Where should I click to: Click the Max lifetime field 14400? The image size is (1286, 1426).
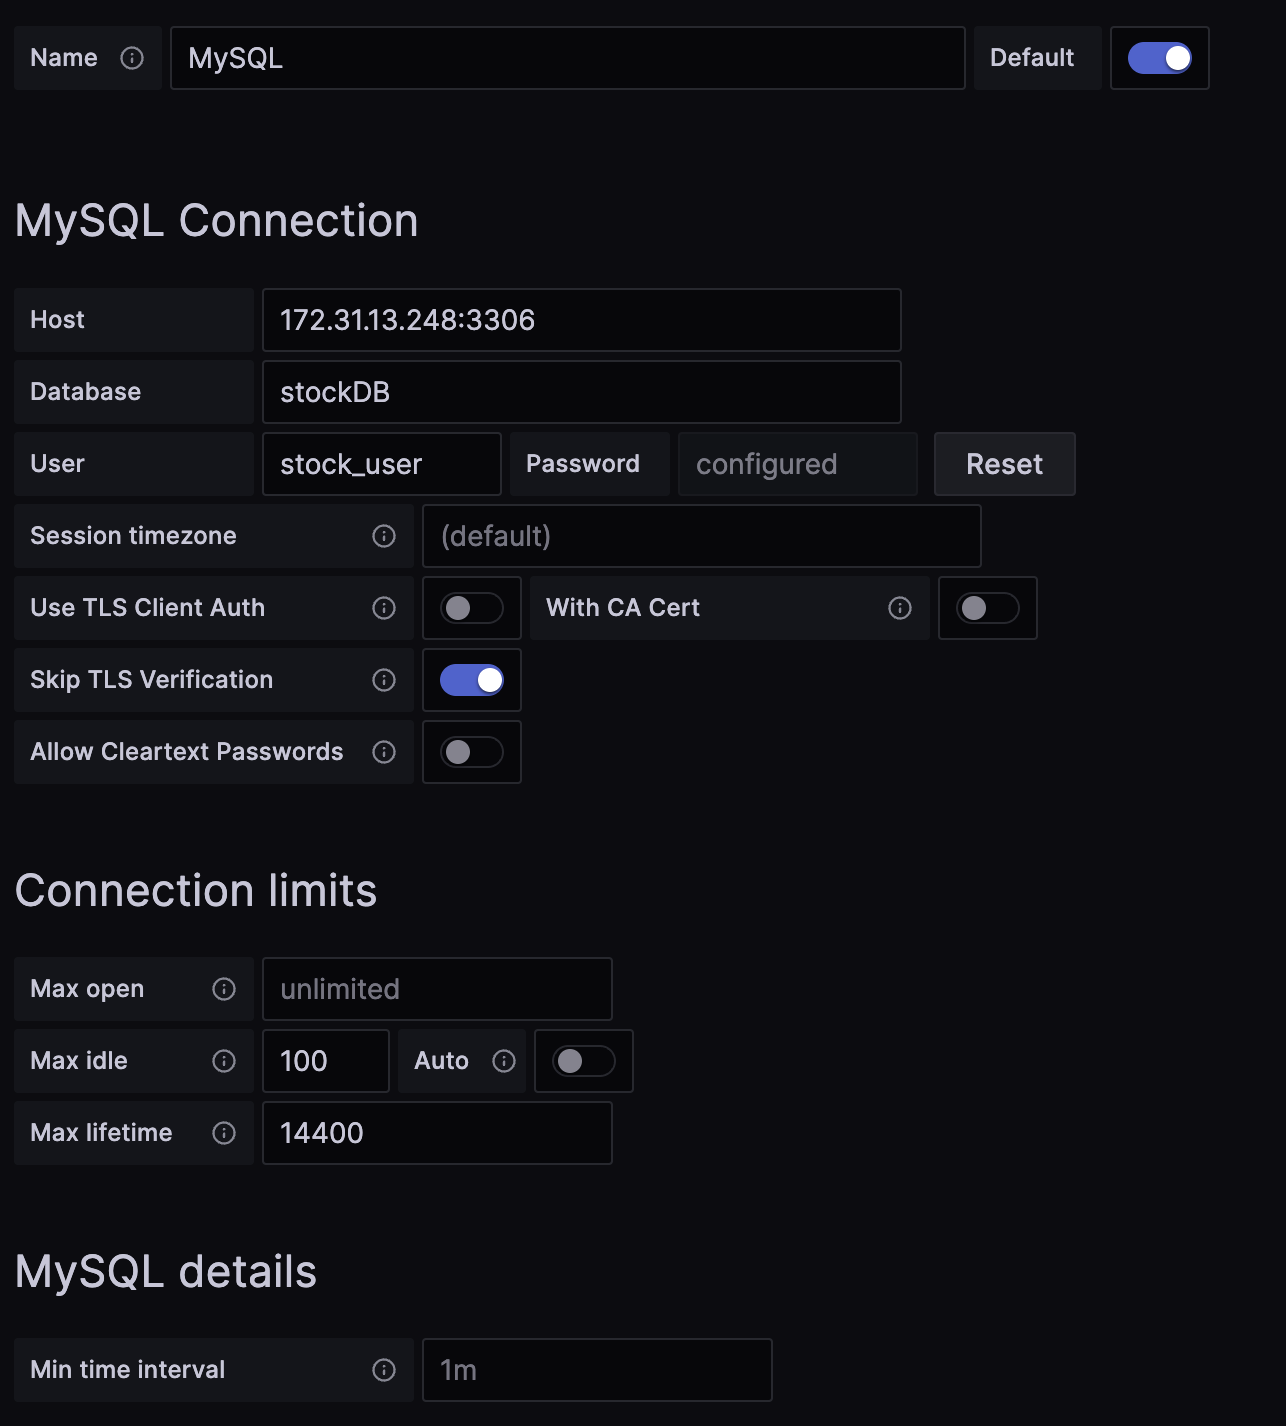click(437, 1133)
